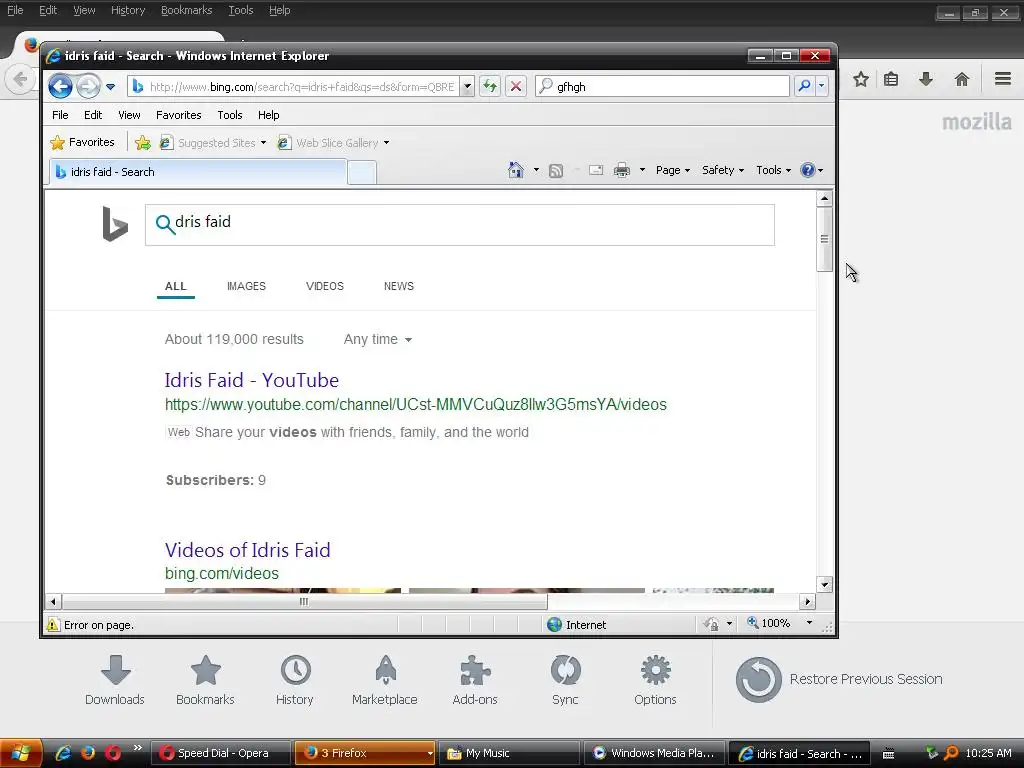Select the idris faid - Search tab
The image size is (1024, 768).
[198, 172]
